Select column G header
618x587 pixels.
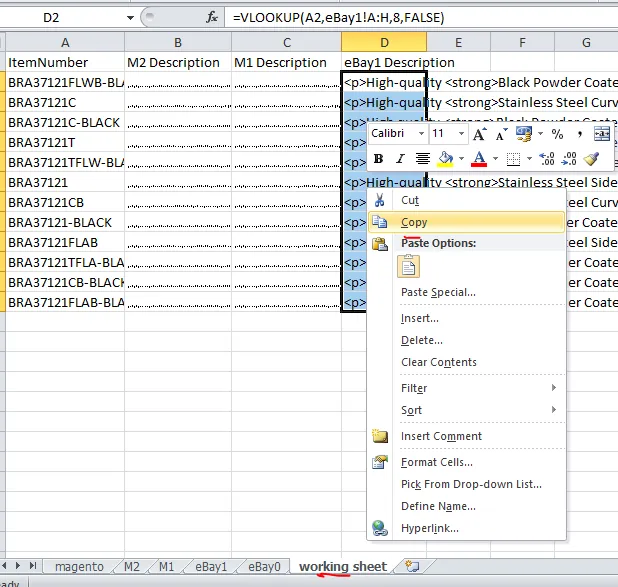pos(586,43)
